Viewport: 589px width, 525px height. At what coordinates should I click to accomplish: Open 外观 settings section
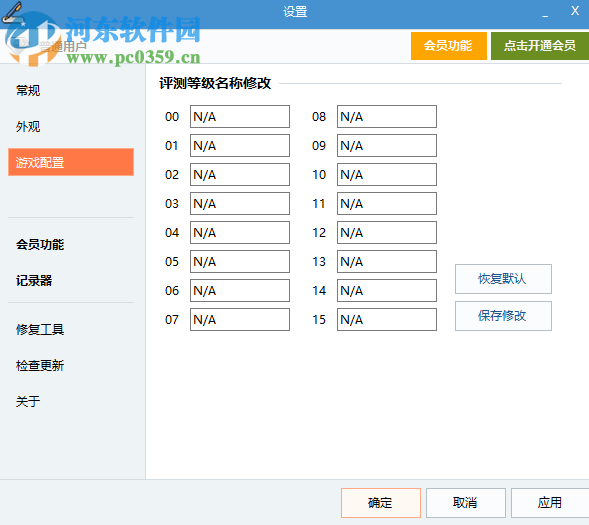coord(28,127)
